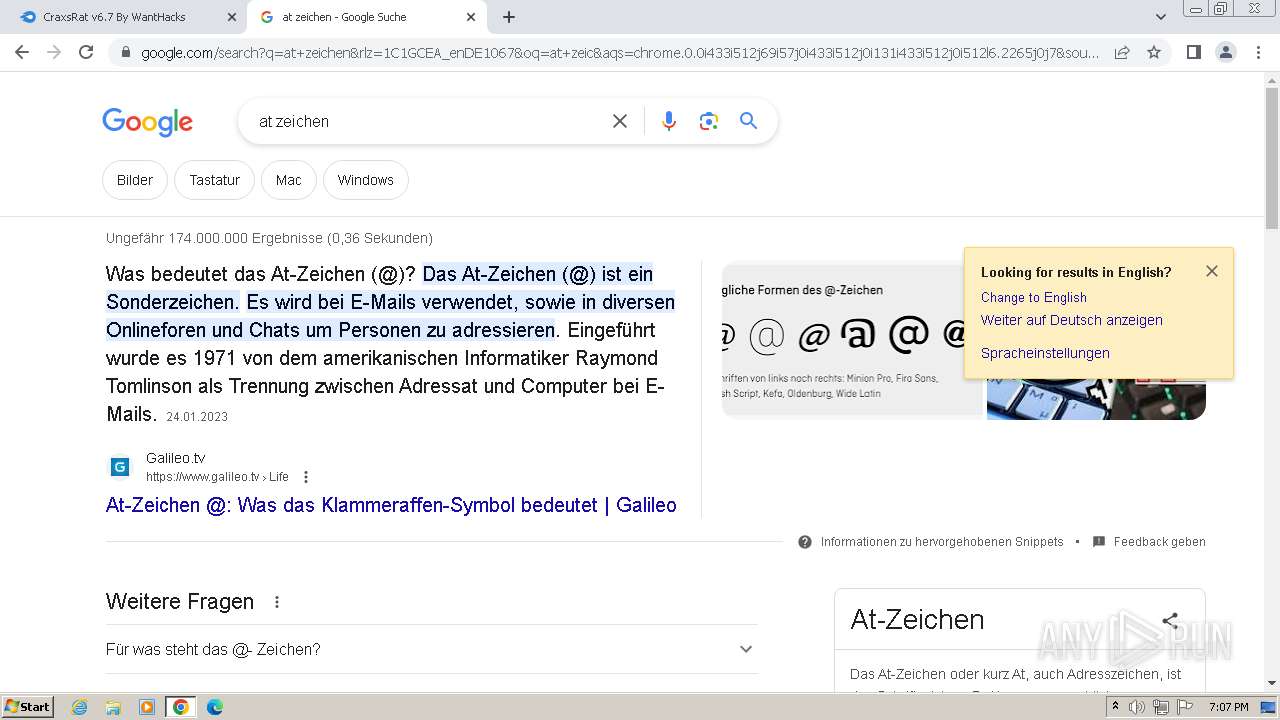
Task: Open the Chrome profile avatar
Action: pos(1225,52)
